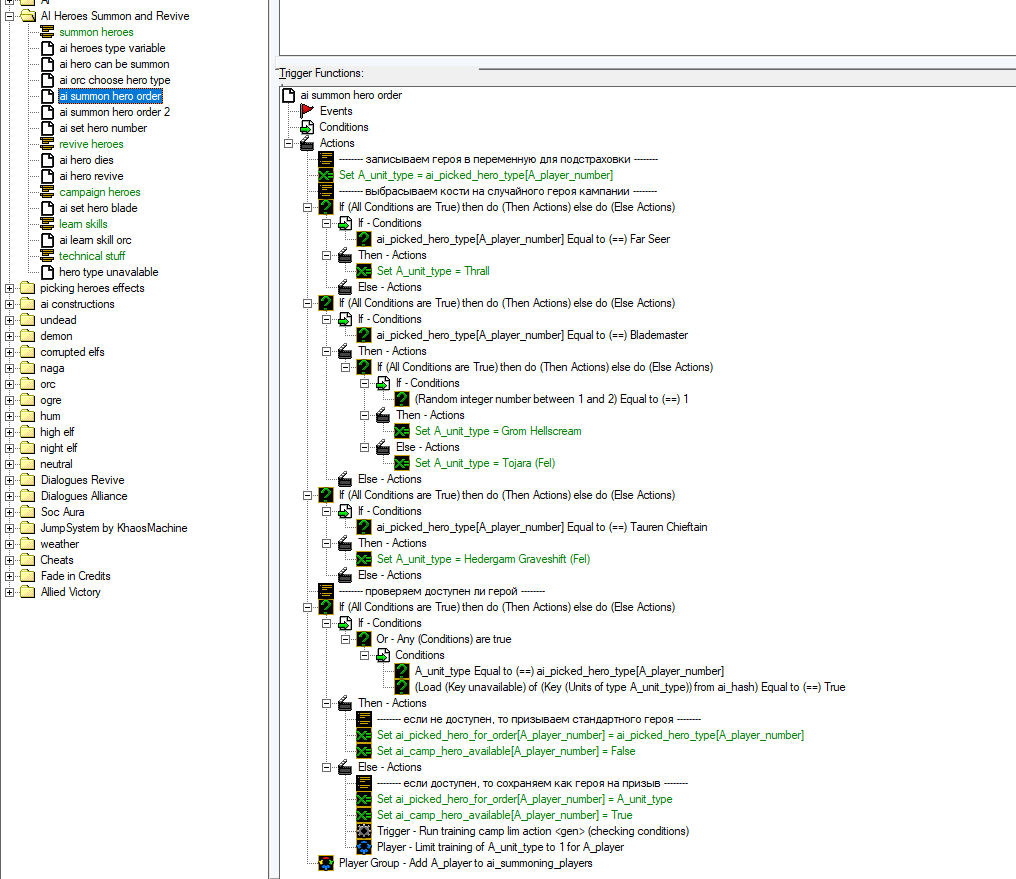Image resolution: width=1016 pixels, height=879 pixels.
Task: Select the 'Load (Key unavailable)' condition line
Action: pos(630,687)
